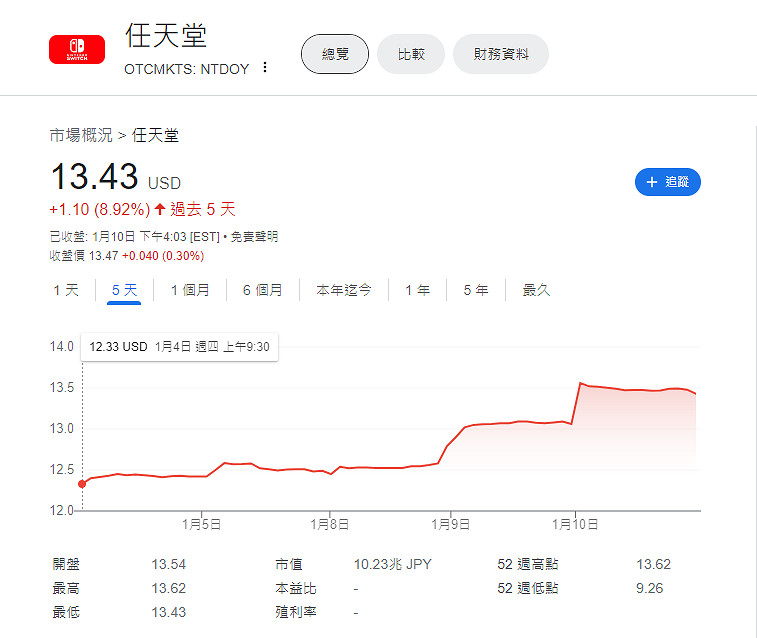Select the 5 年 time range
757x638 pixels.
coord(476,290)
